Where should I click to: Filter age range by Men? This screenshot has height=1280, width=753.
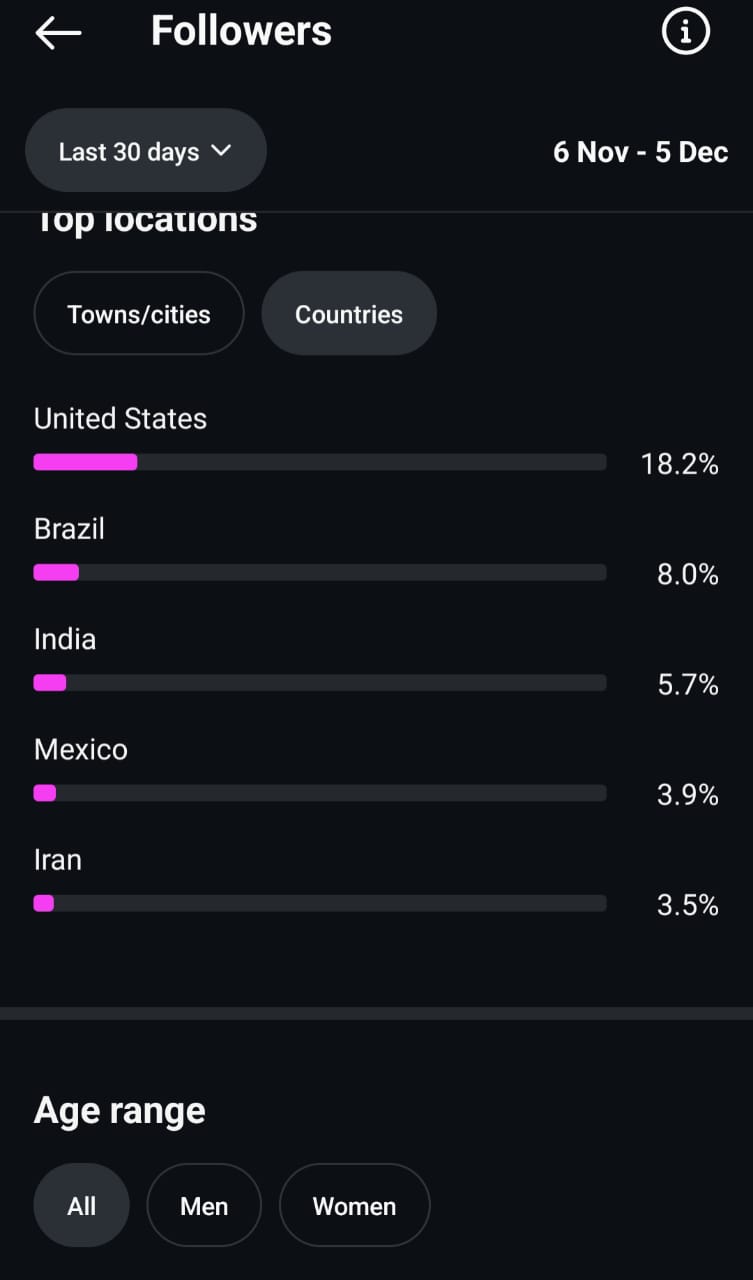click(204, 1206)
